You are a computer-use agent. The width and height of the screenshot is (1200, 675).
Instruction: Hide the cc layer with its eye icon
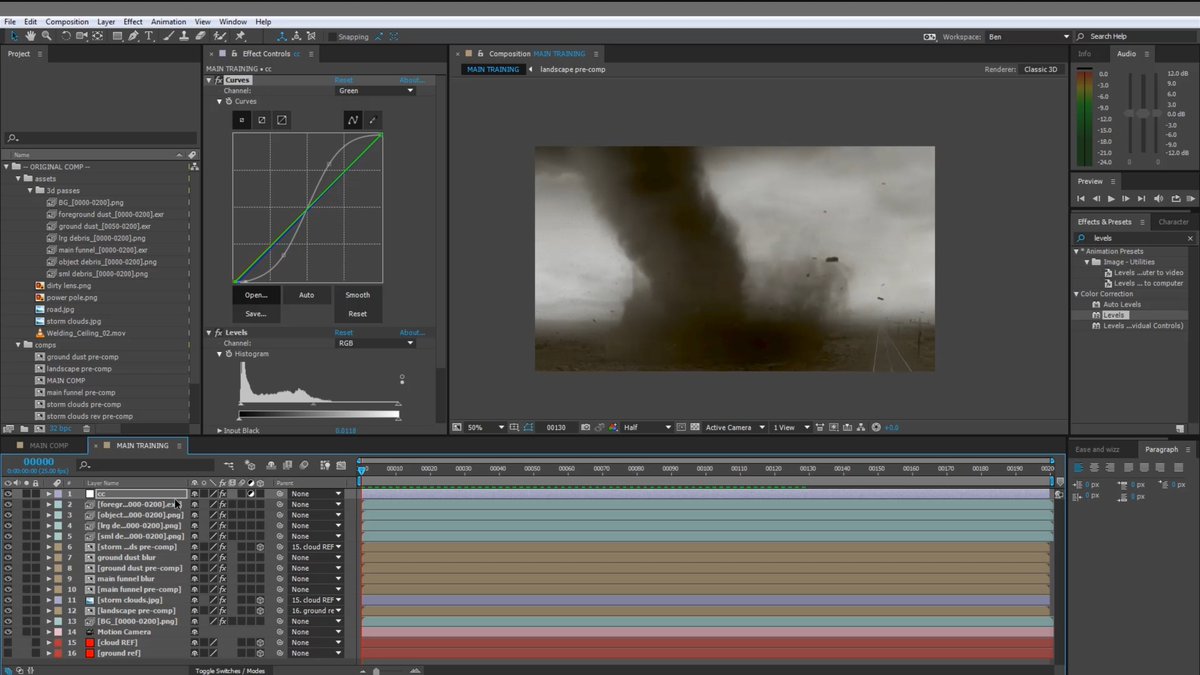pyautogui.click(x=8, y=493)
